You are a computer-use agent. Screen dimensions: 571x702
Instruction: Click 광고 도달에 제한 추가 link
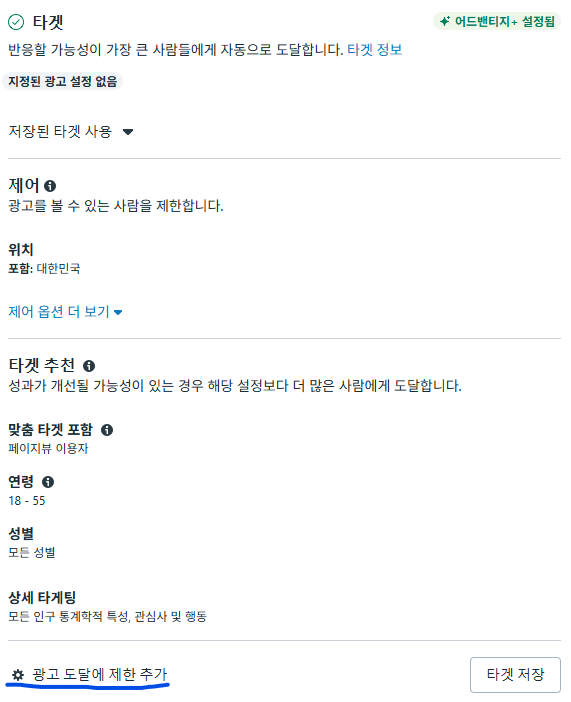coord(99,674)
